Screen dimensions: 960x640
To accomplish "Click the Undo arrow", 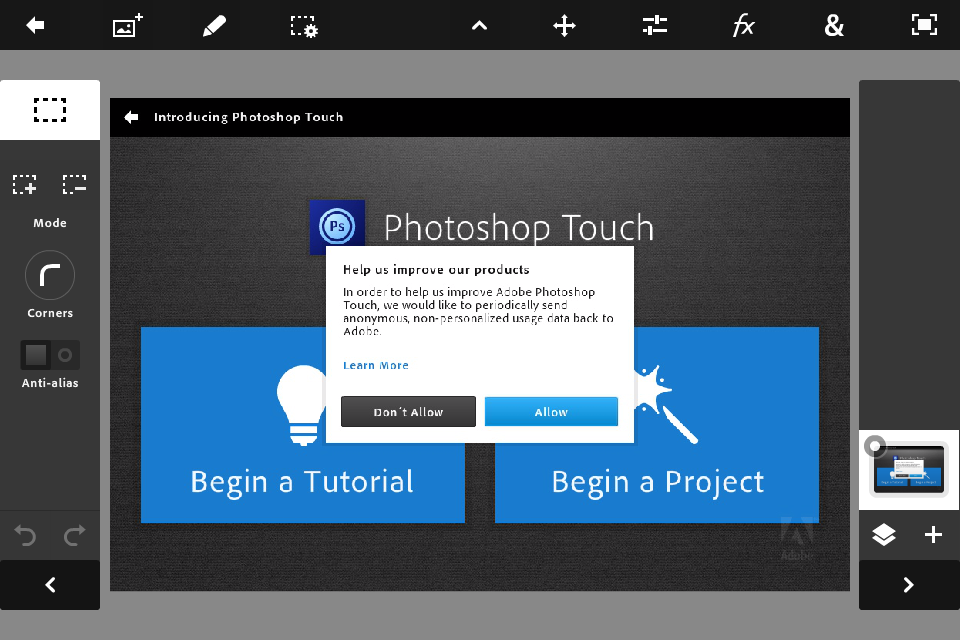I will click(25, 535).
